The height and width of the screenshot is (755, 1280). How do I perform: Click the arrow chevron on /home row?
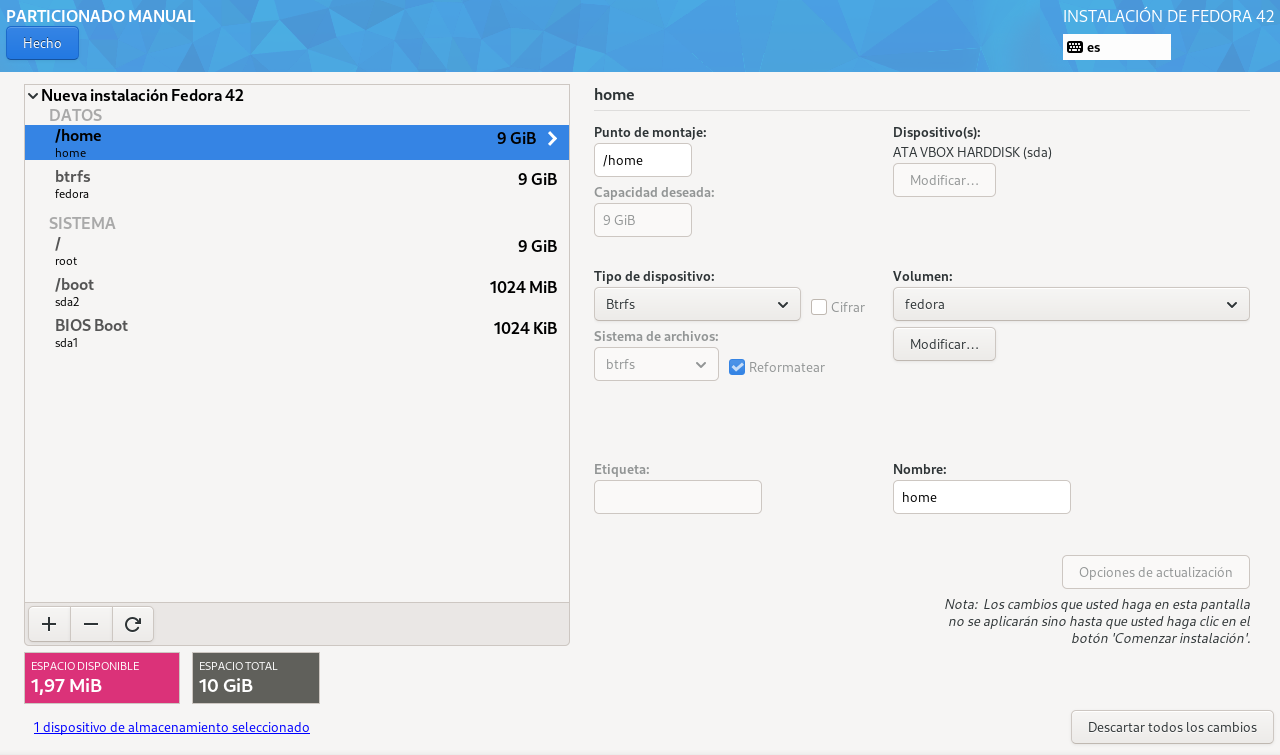[x=552, y=139]
